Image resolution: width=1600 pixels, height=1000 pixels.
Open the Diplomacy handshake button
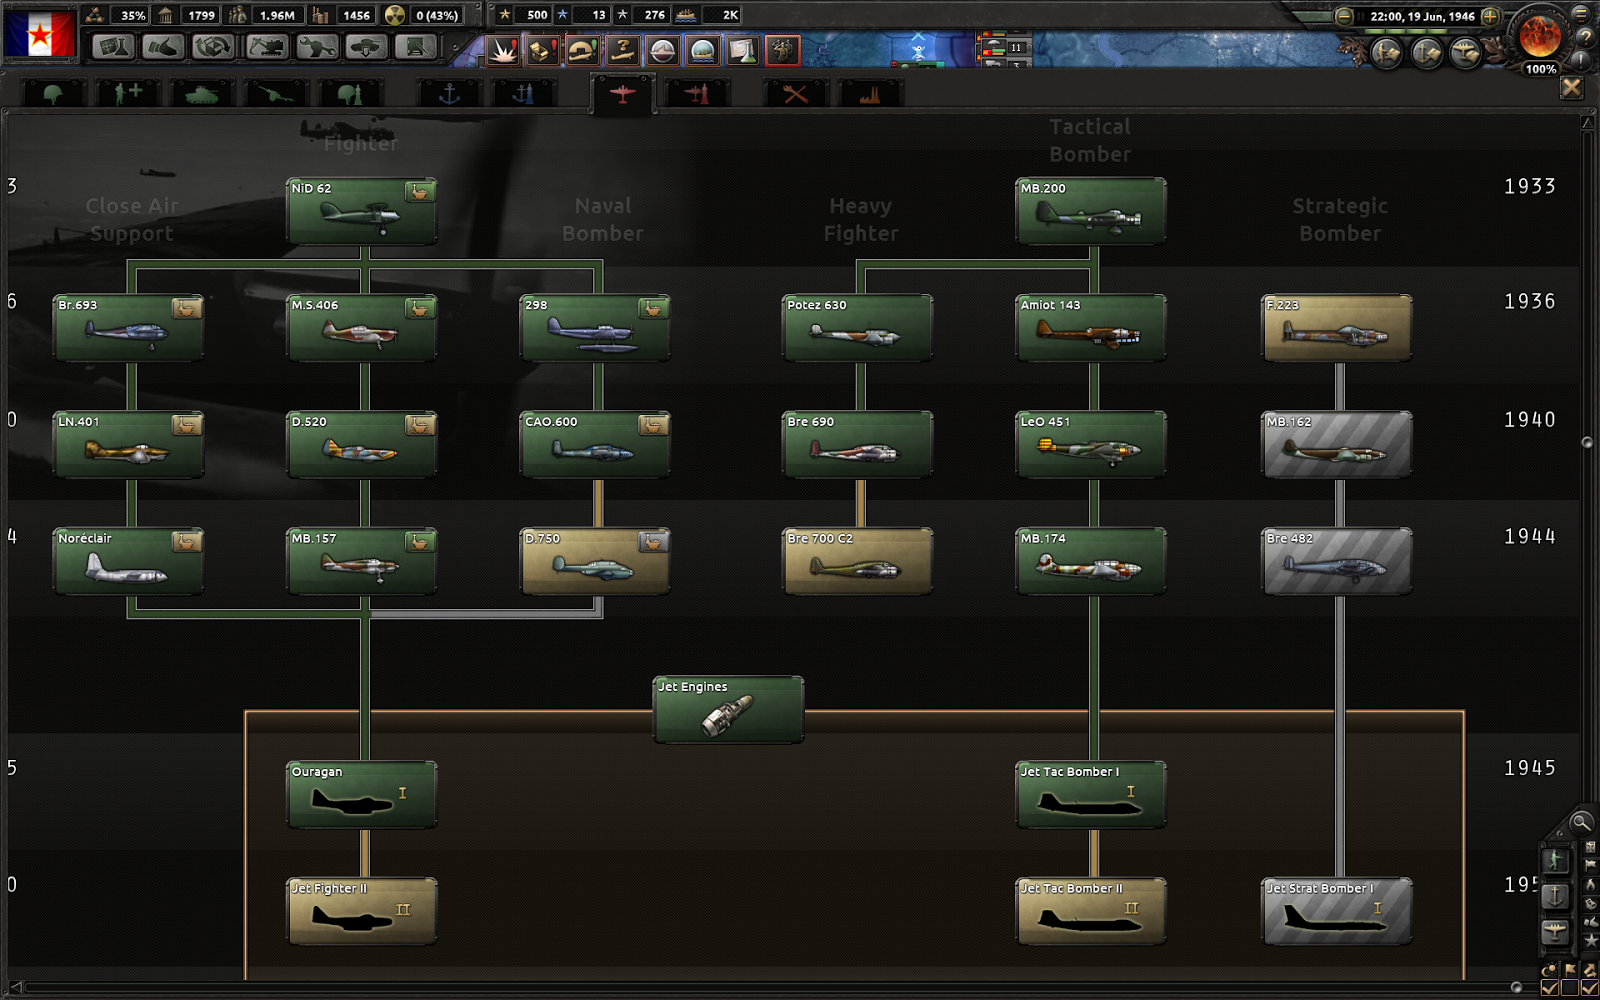coord(163,47)
